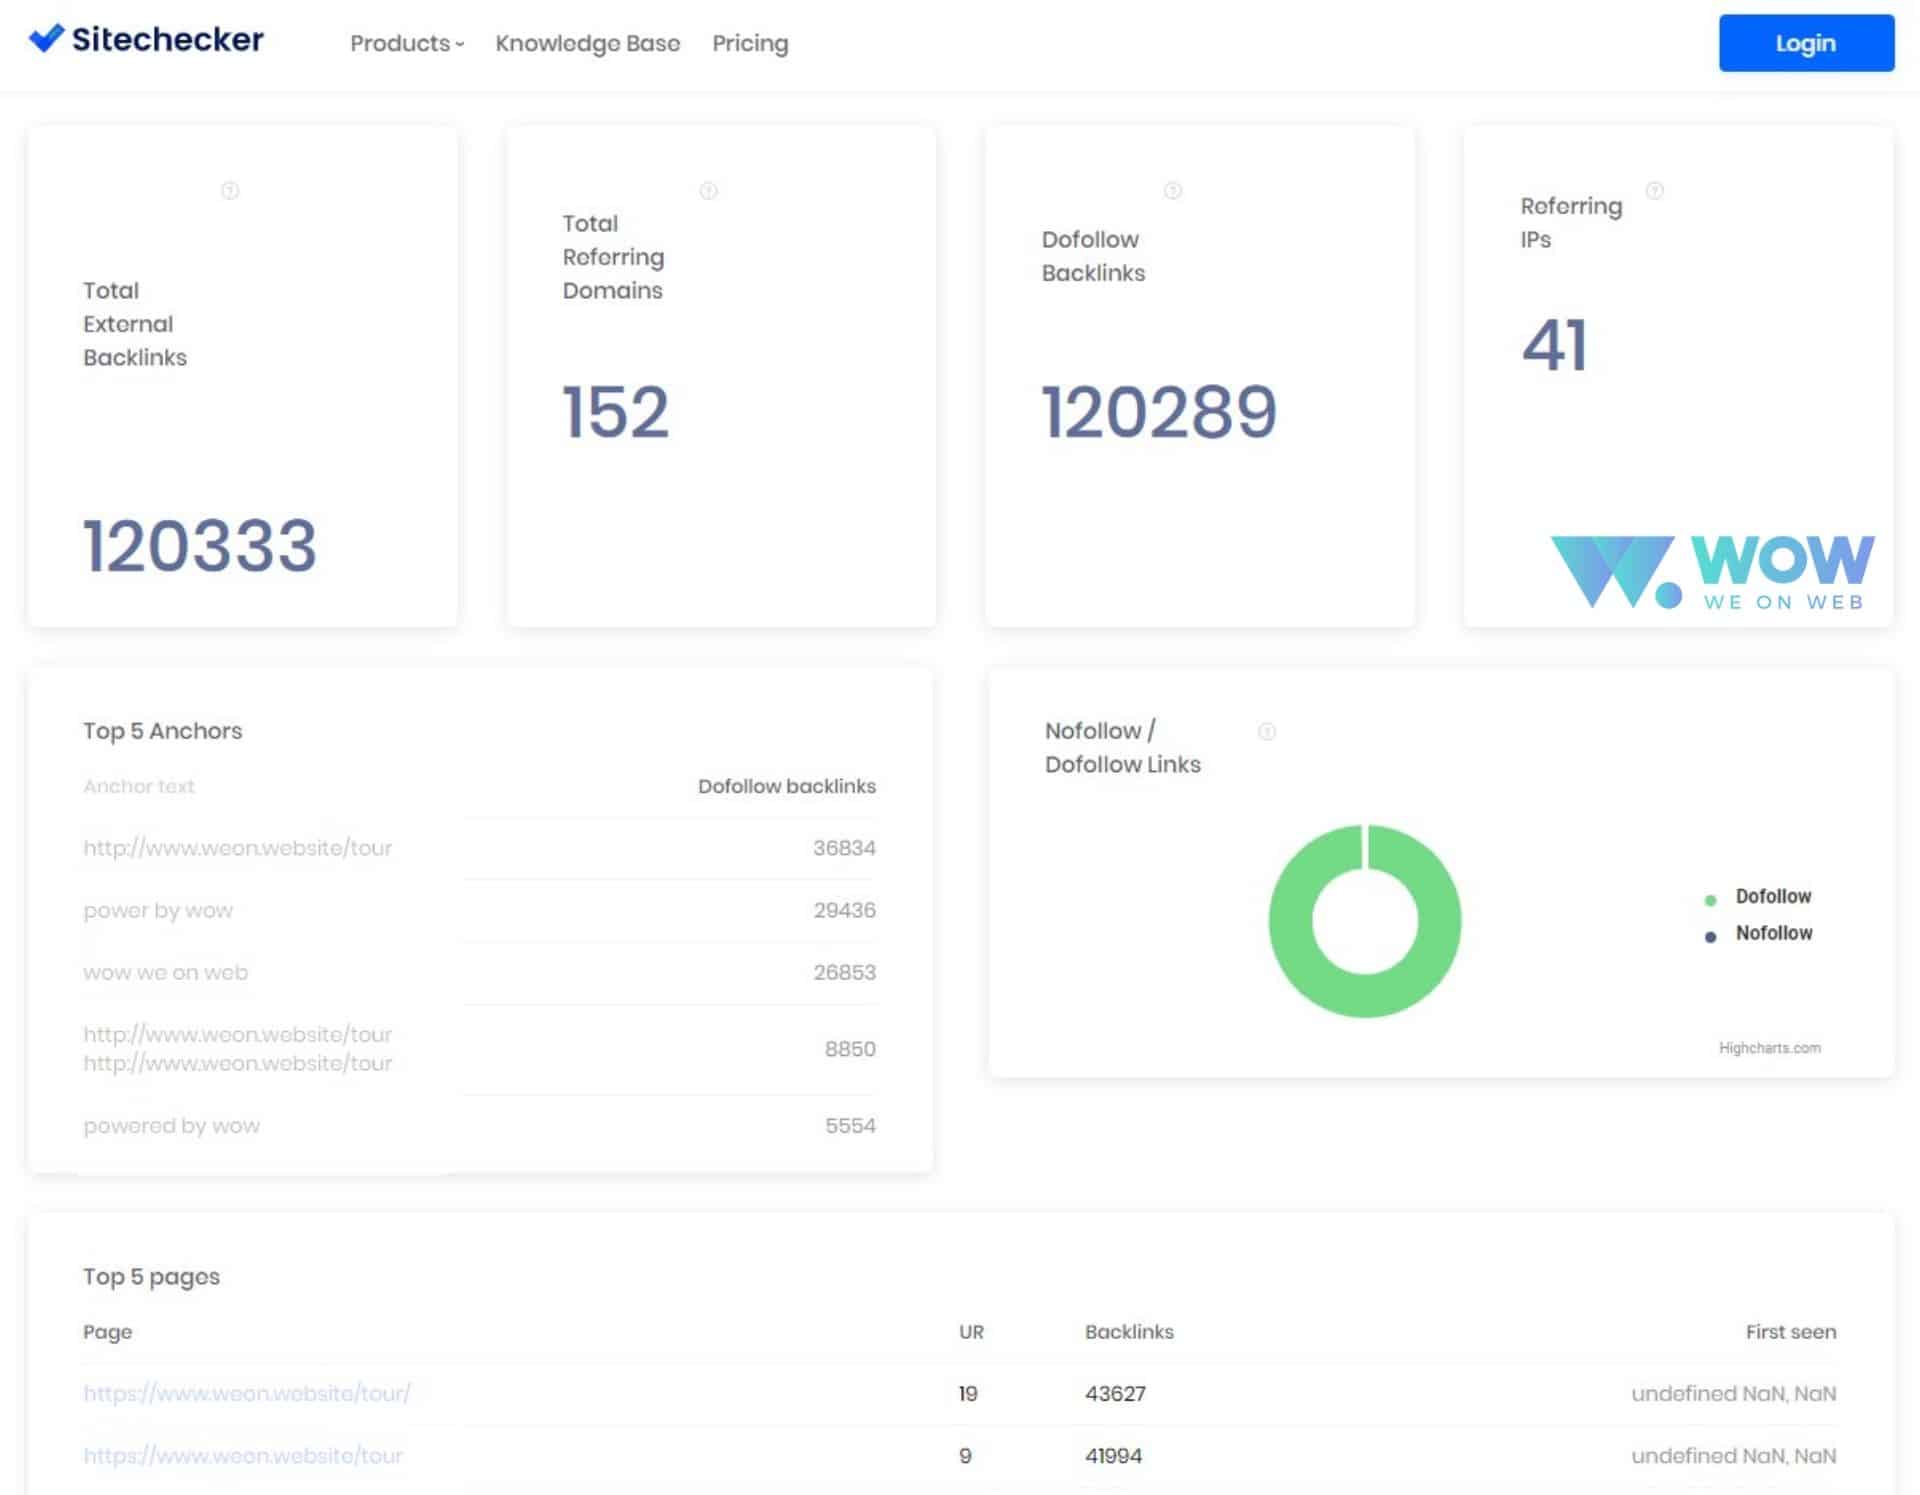Open the help tooltip on Nofollow/Dofollow Links
Screen dimensions: 1920x1495
pos(1266,733)
